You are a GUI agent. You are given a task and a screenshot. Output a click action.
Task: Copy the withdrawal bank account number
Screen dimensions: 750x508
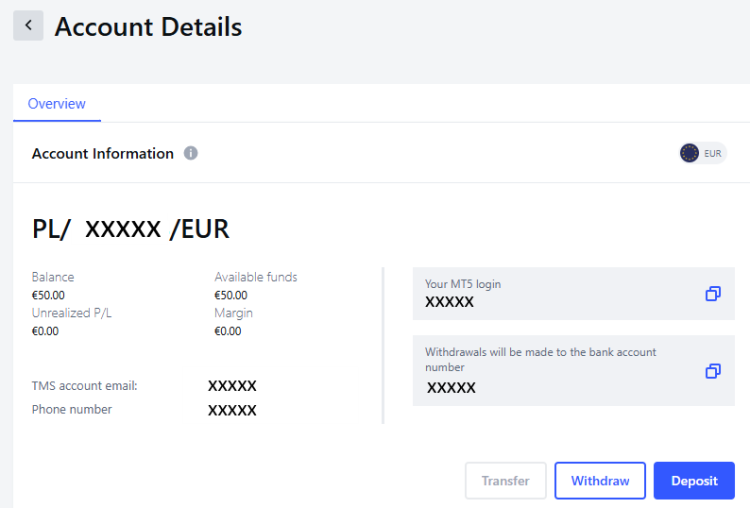[x=712, y=371]
